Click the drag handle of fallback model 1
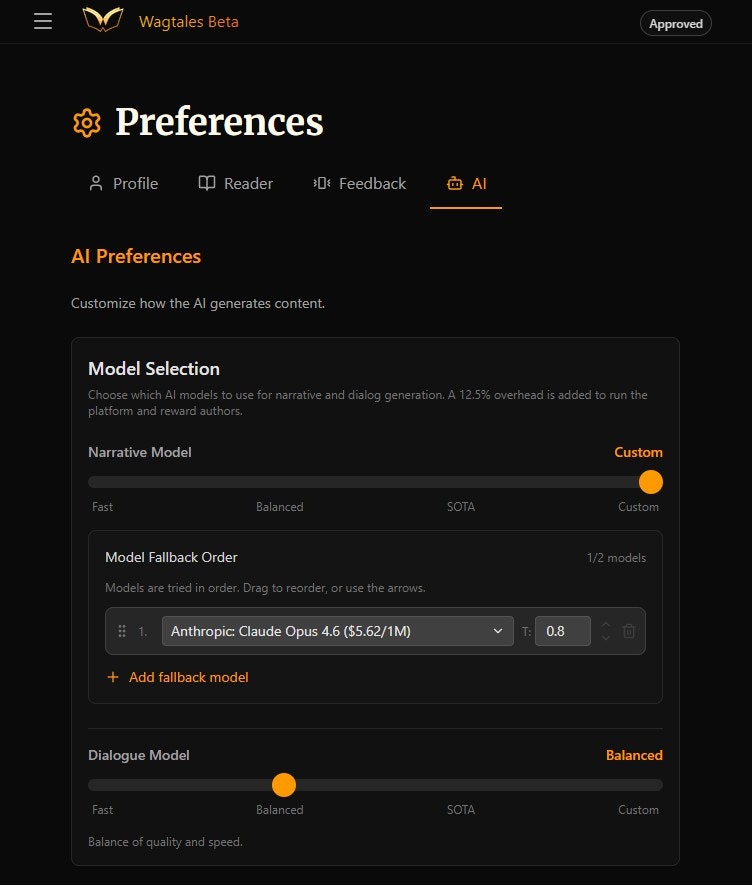The height and width of the screenshot is (885, 752). point(122,631)
